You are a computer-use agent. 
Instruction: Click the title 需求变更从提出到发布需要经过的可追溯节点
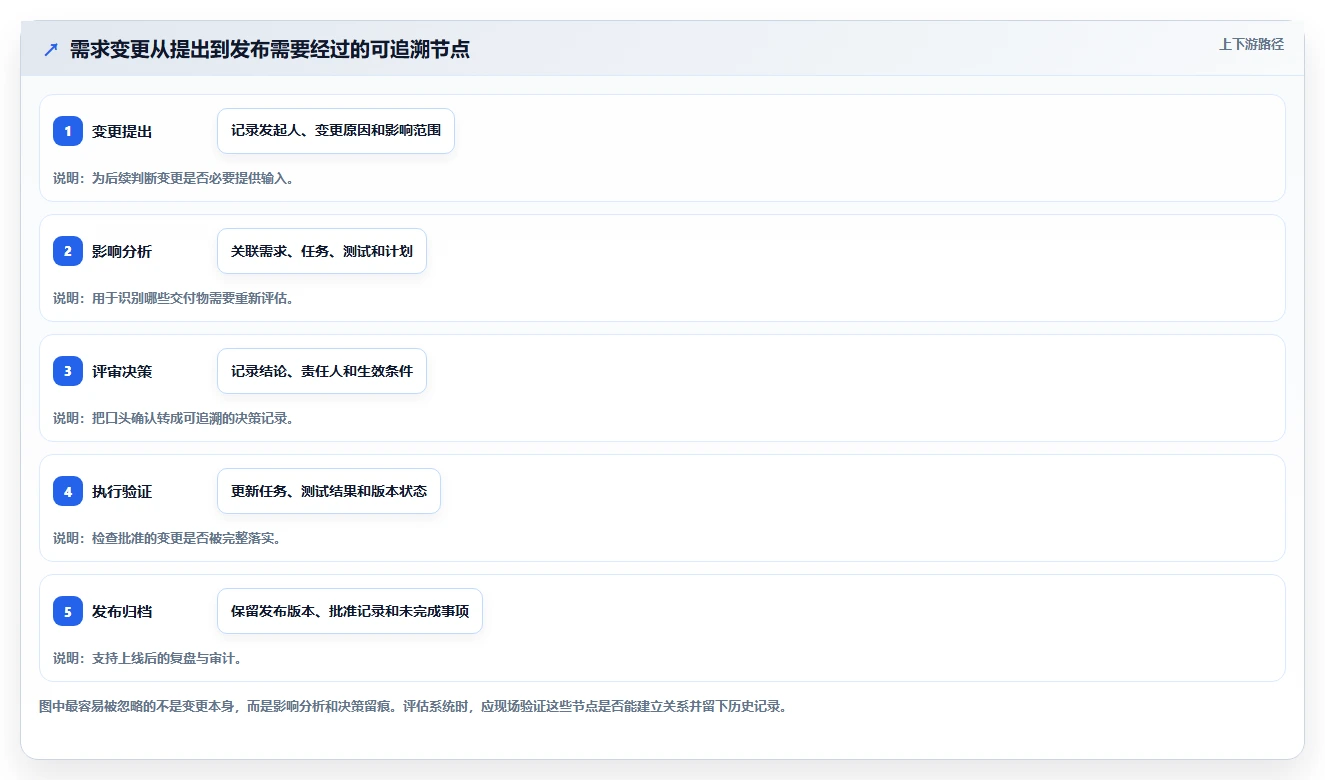coord(270,49)
